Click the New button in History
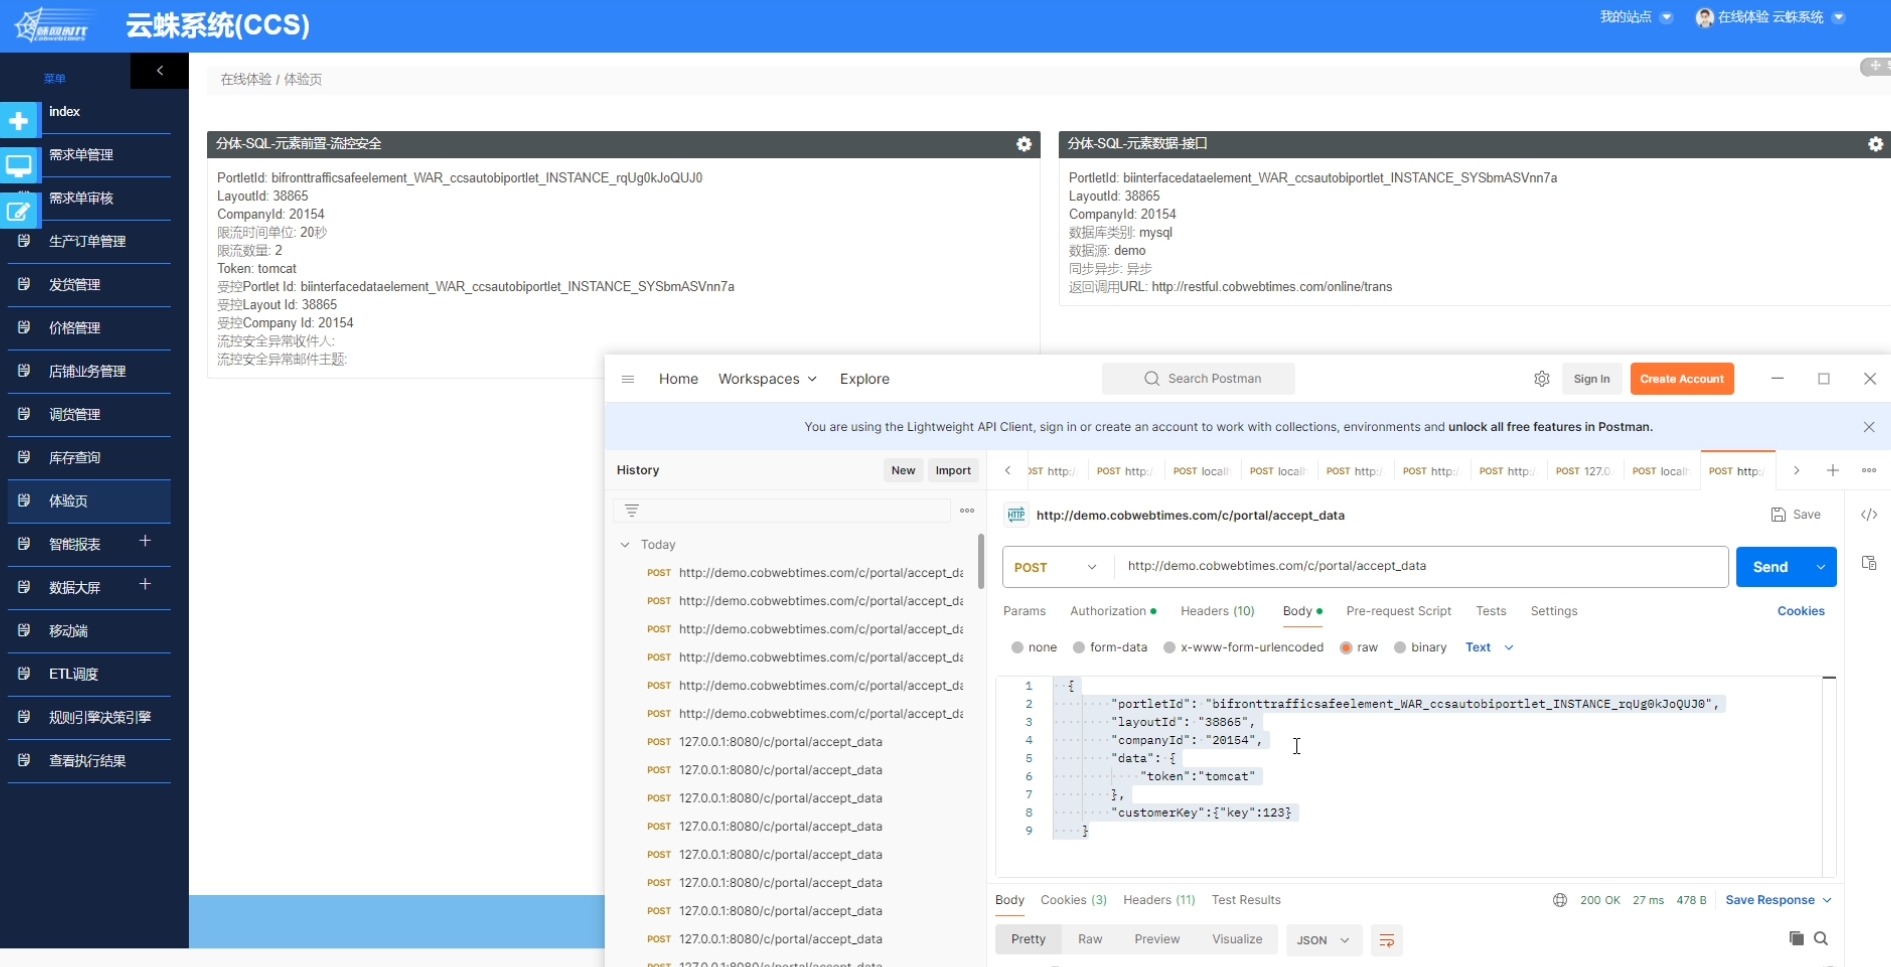Image resolution: width=1891 pixels, height=967 pixels. 903,471
